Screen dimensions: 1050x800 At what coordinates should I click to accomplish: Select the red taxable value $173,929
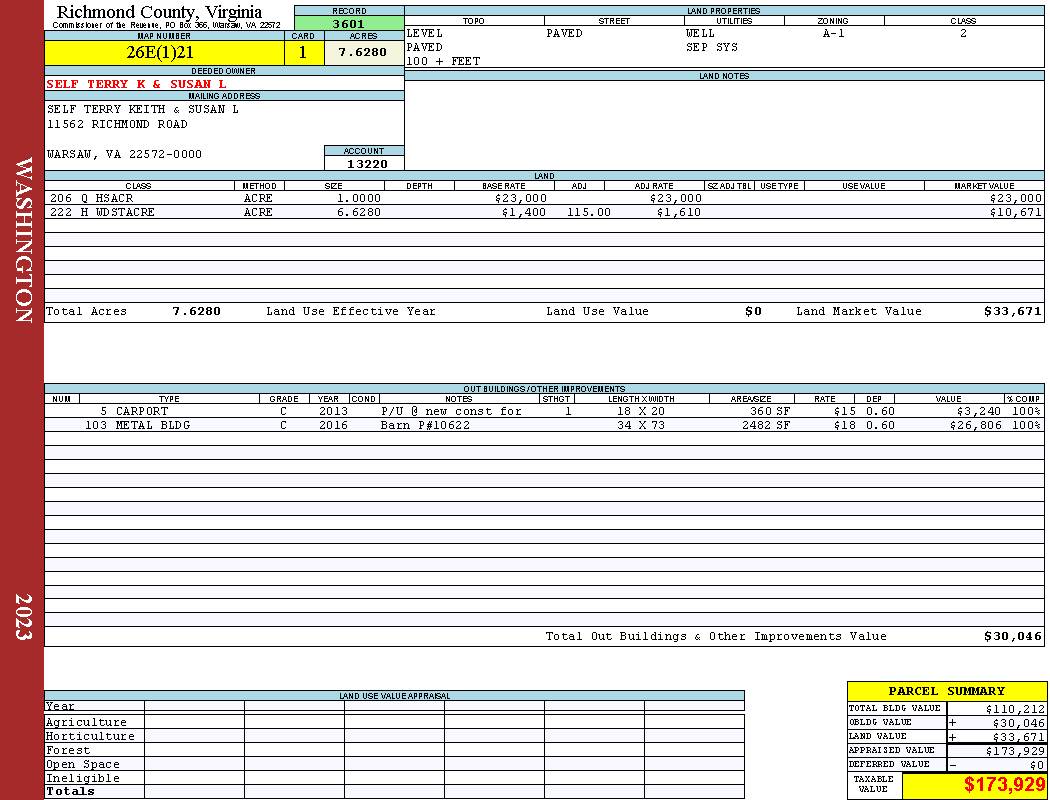click(x=1002, y=785)
